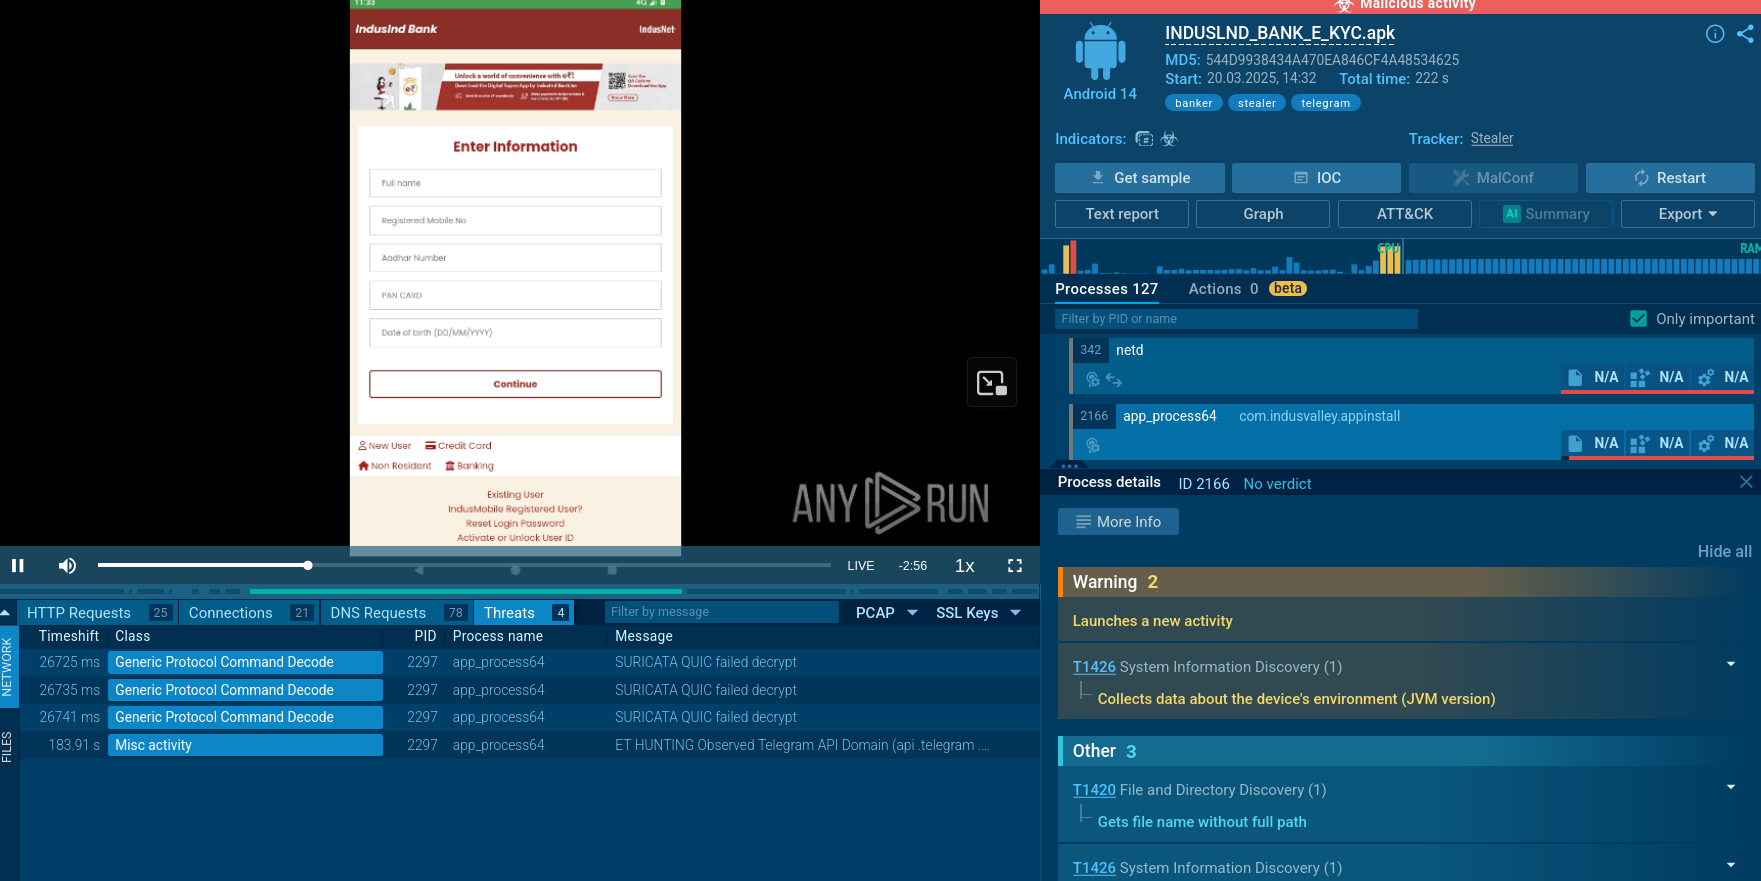Open ATT&CK matrix

click(1405, 214)
